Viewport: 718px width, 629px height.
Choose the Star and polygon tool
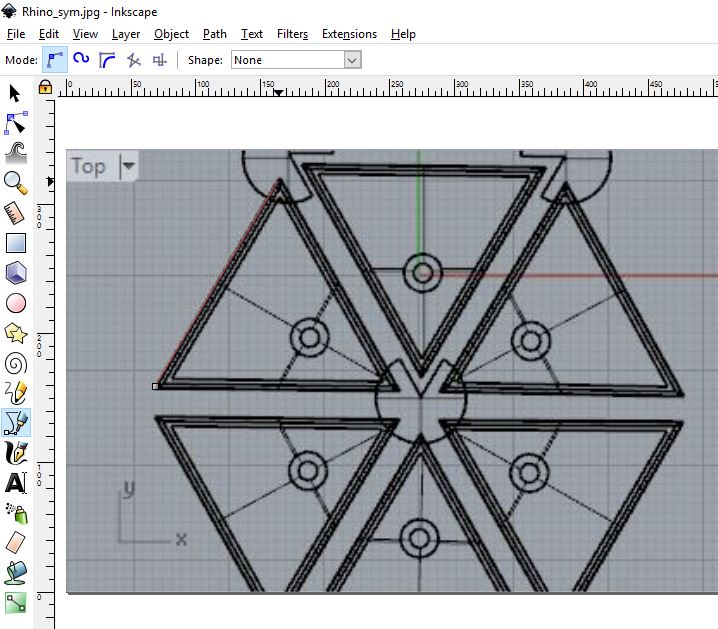(x=16, y=333)
